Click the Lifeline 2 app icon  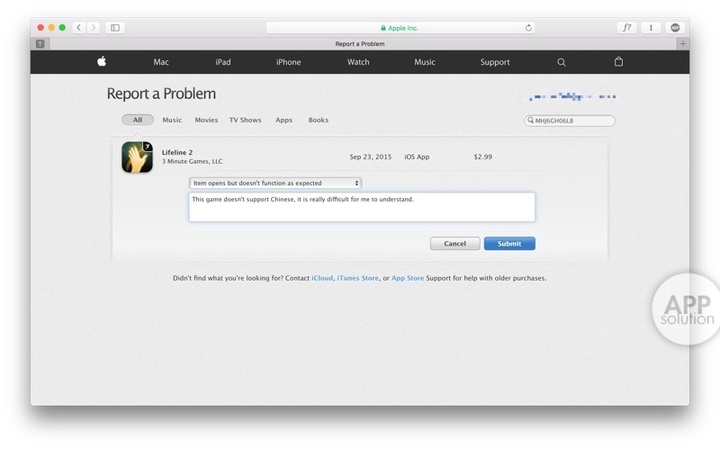coord(137,157)
